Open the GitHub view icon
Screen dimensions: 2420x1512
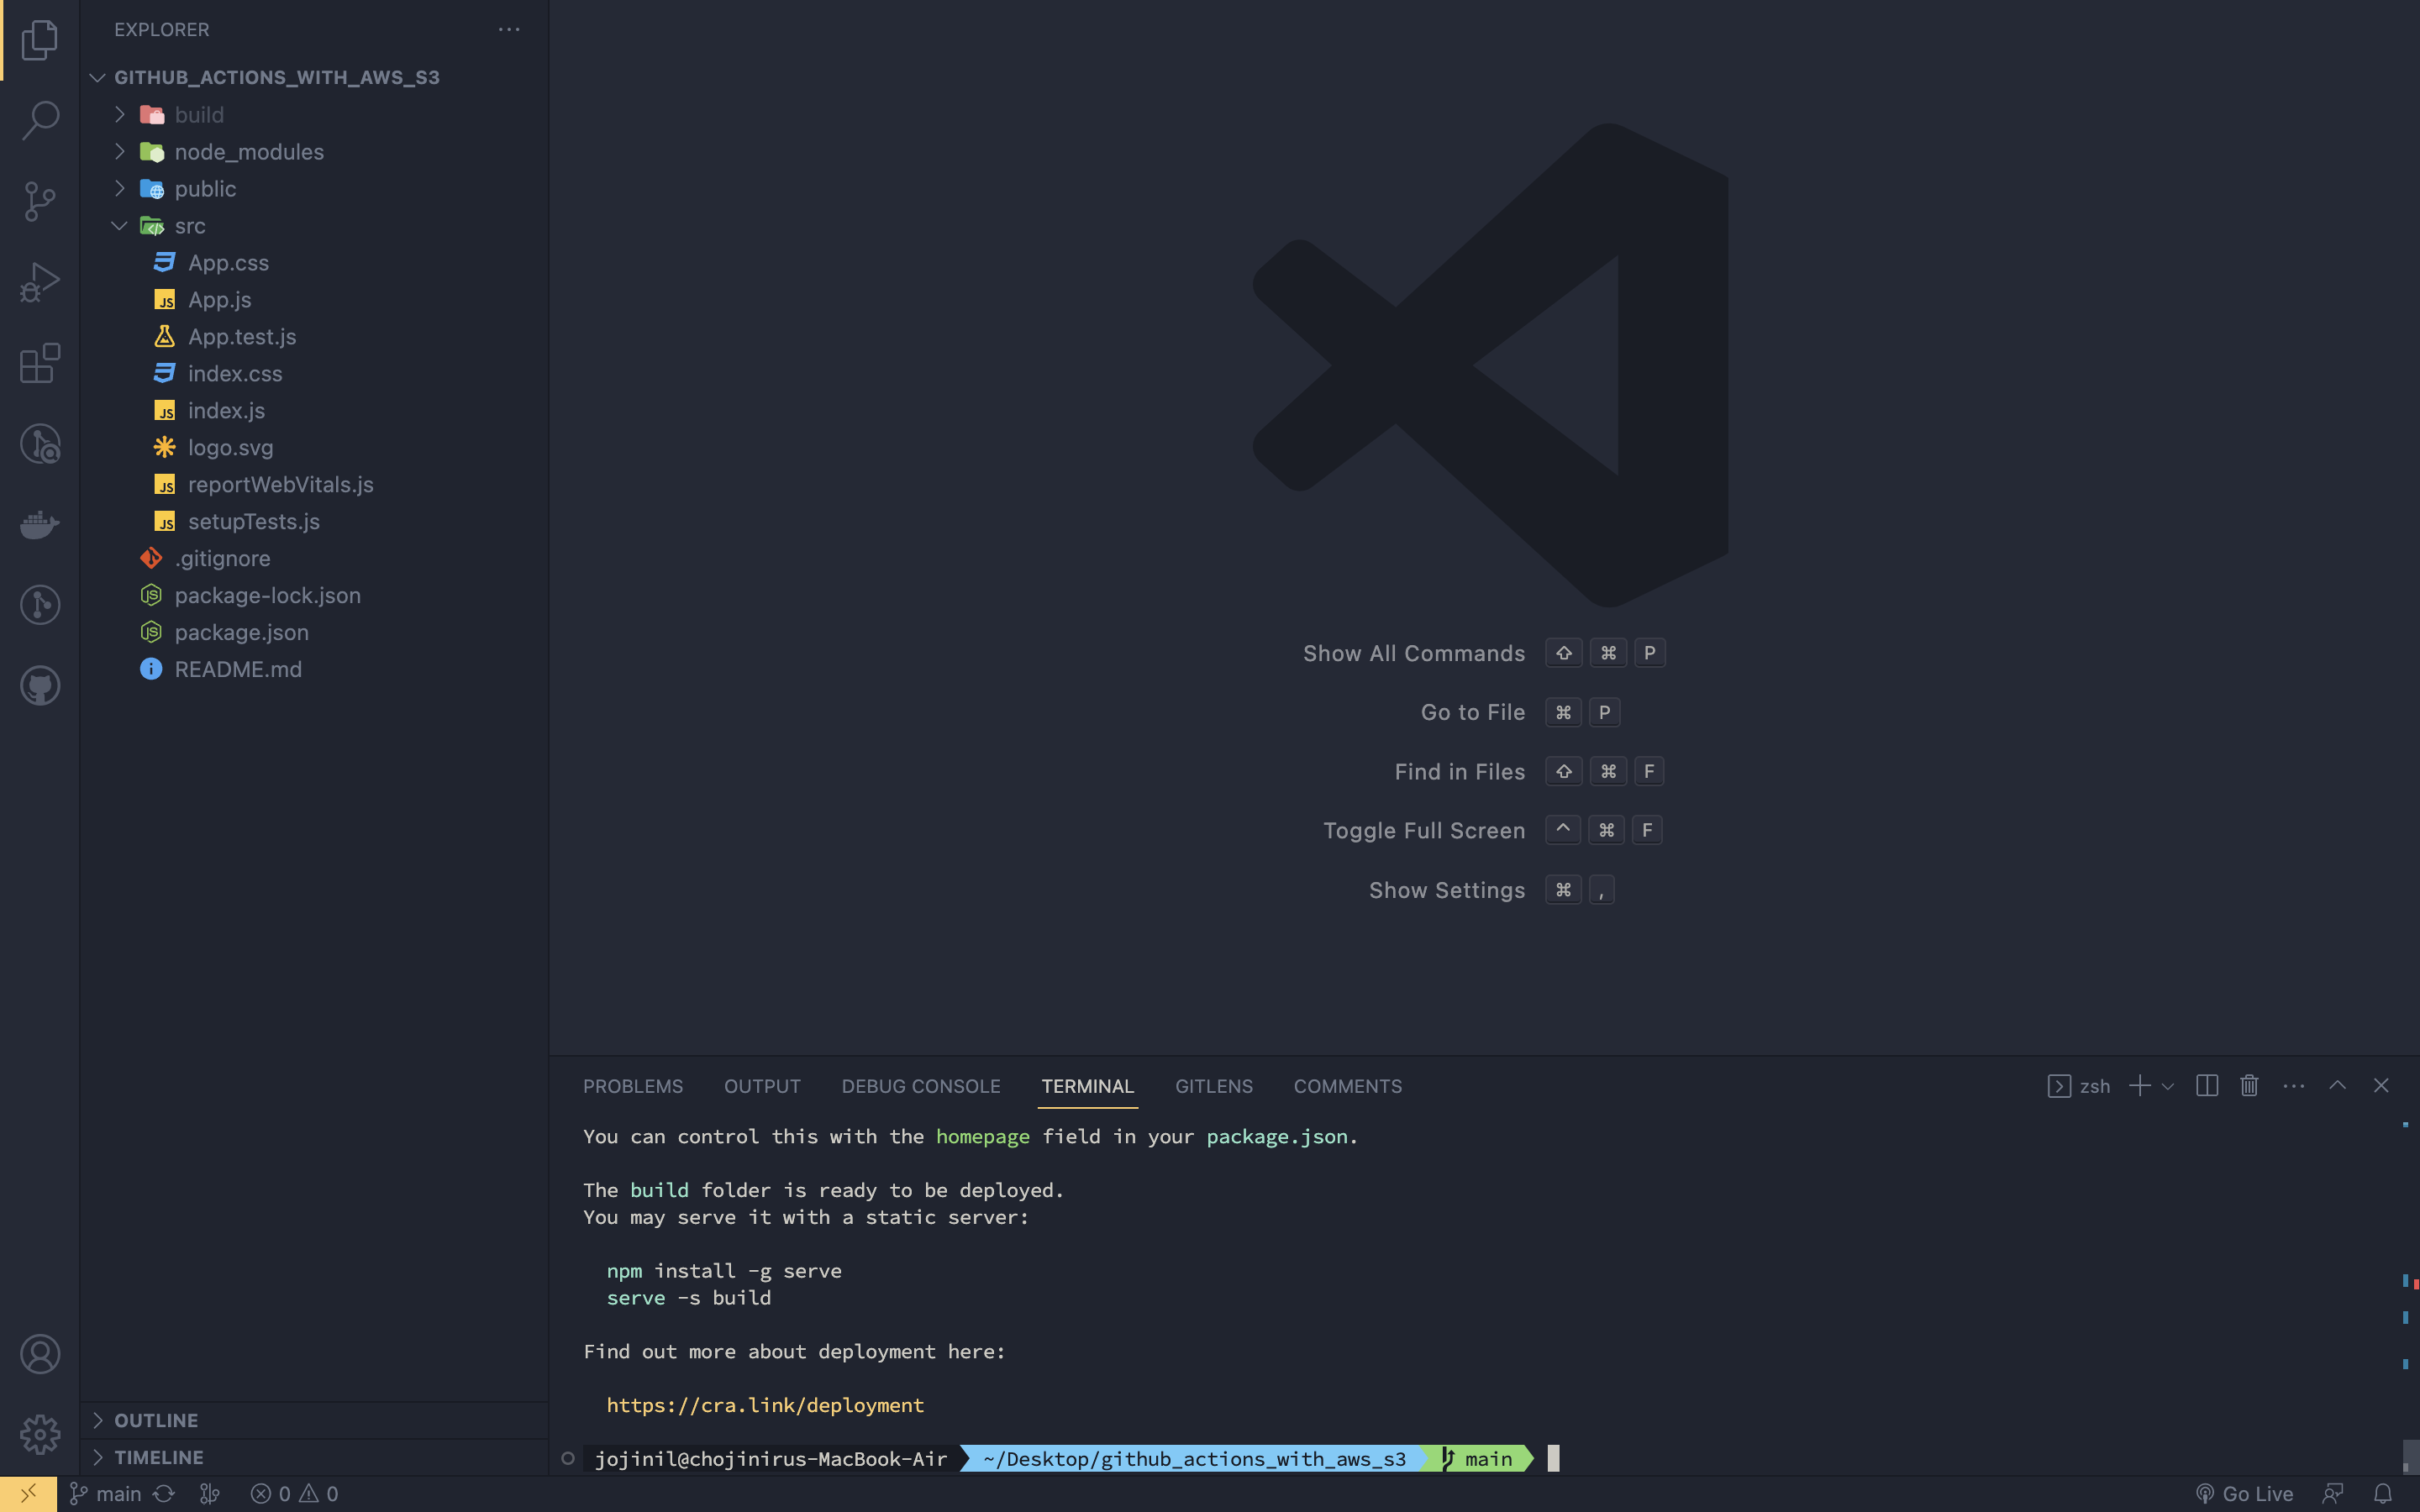coord(40,686)
